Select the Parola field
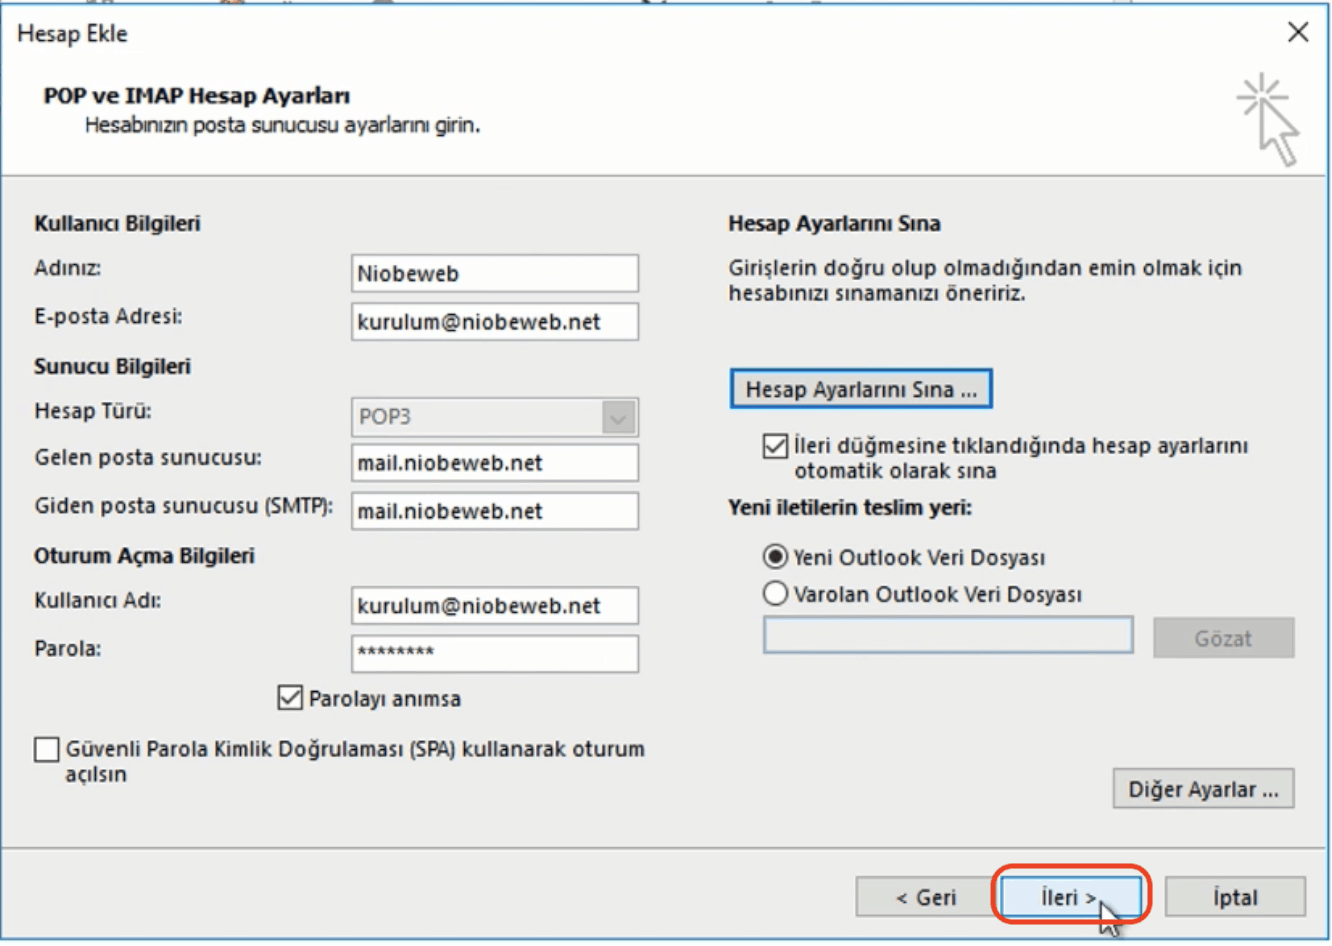 494,654
